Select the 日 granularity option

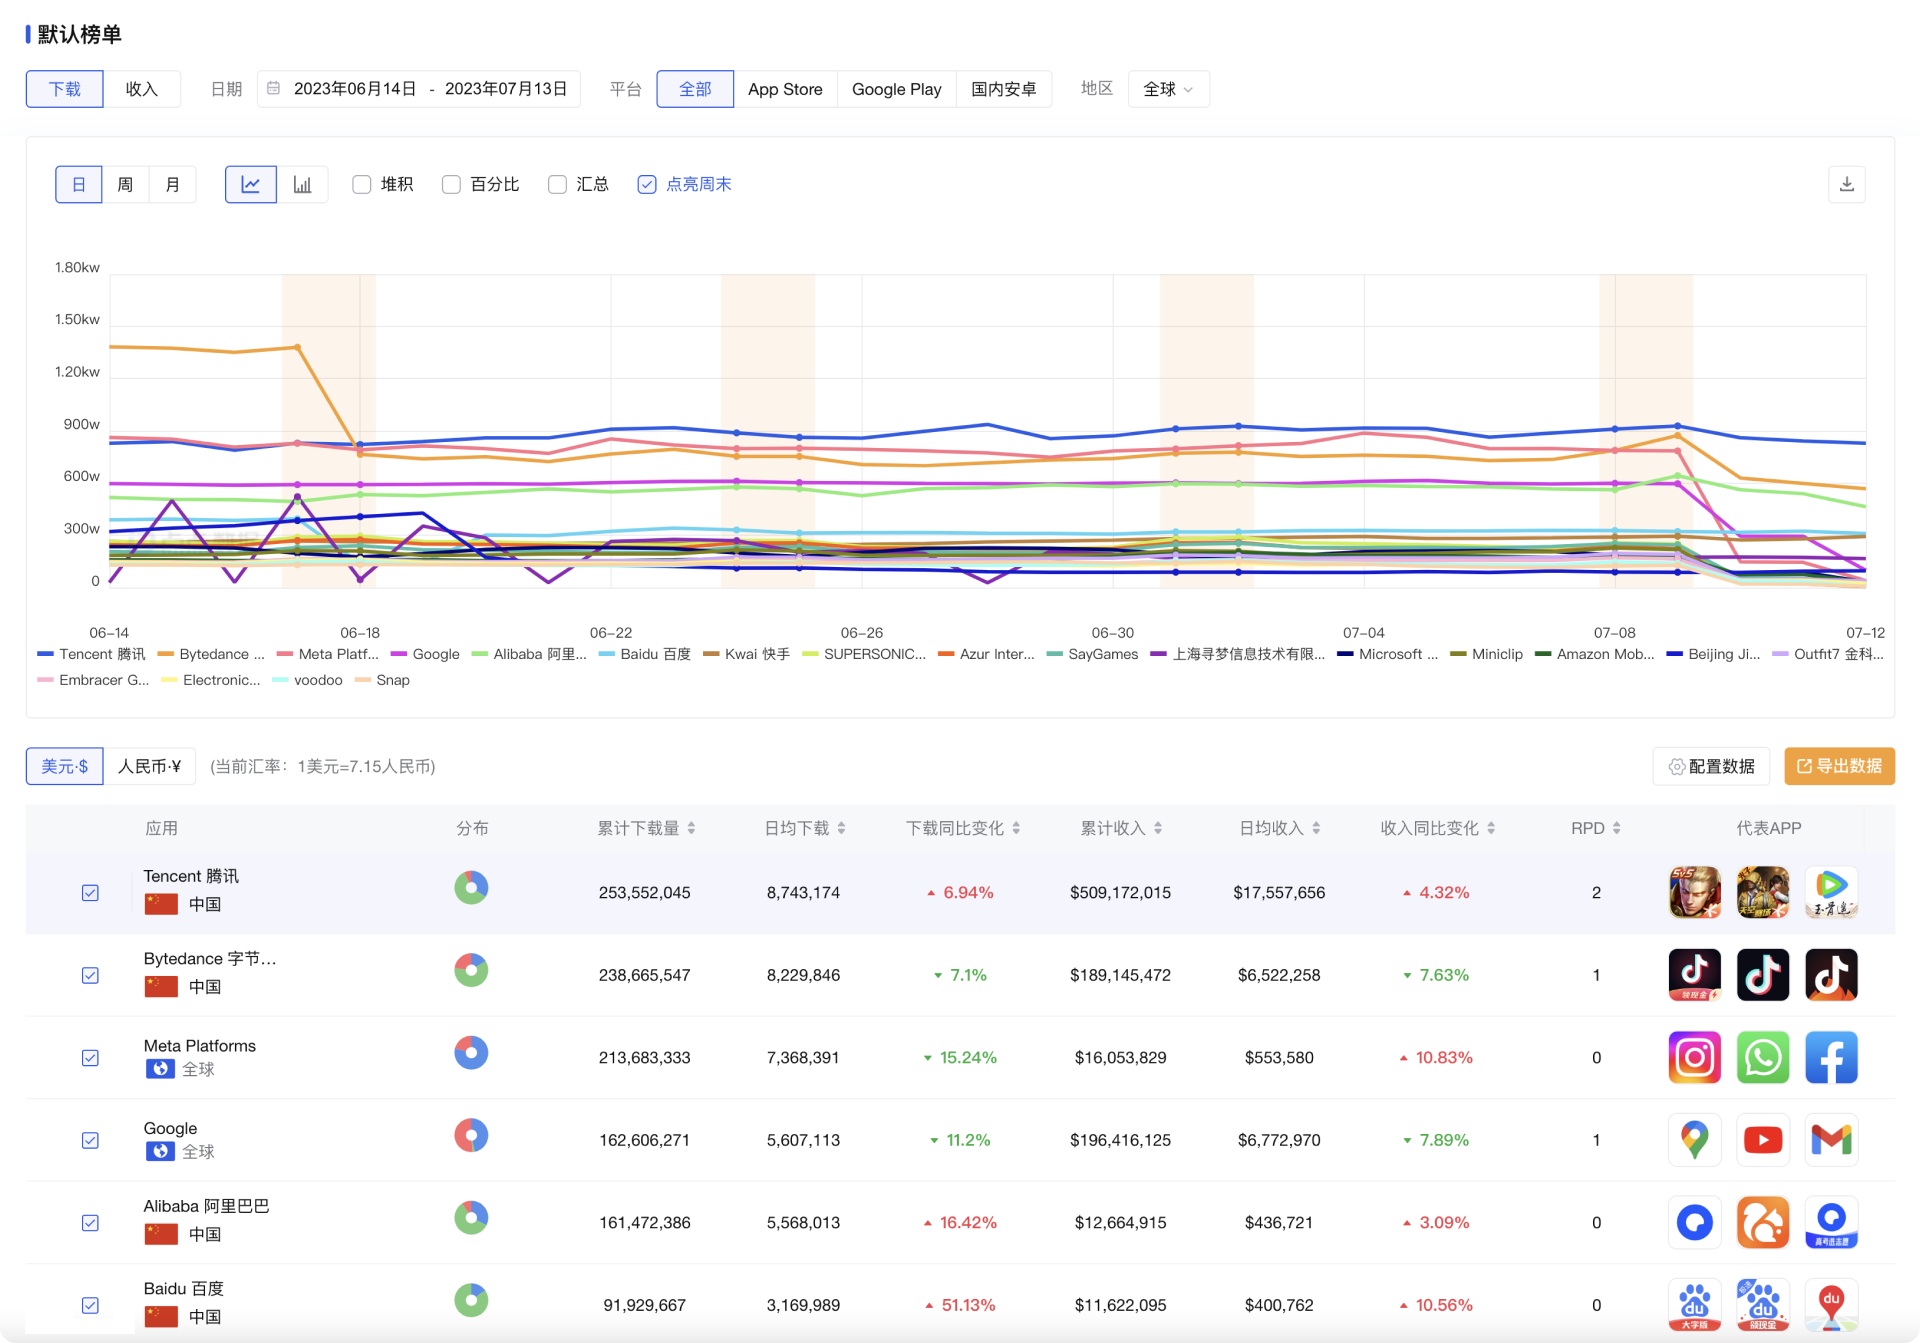78,185
